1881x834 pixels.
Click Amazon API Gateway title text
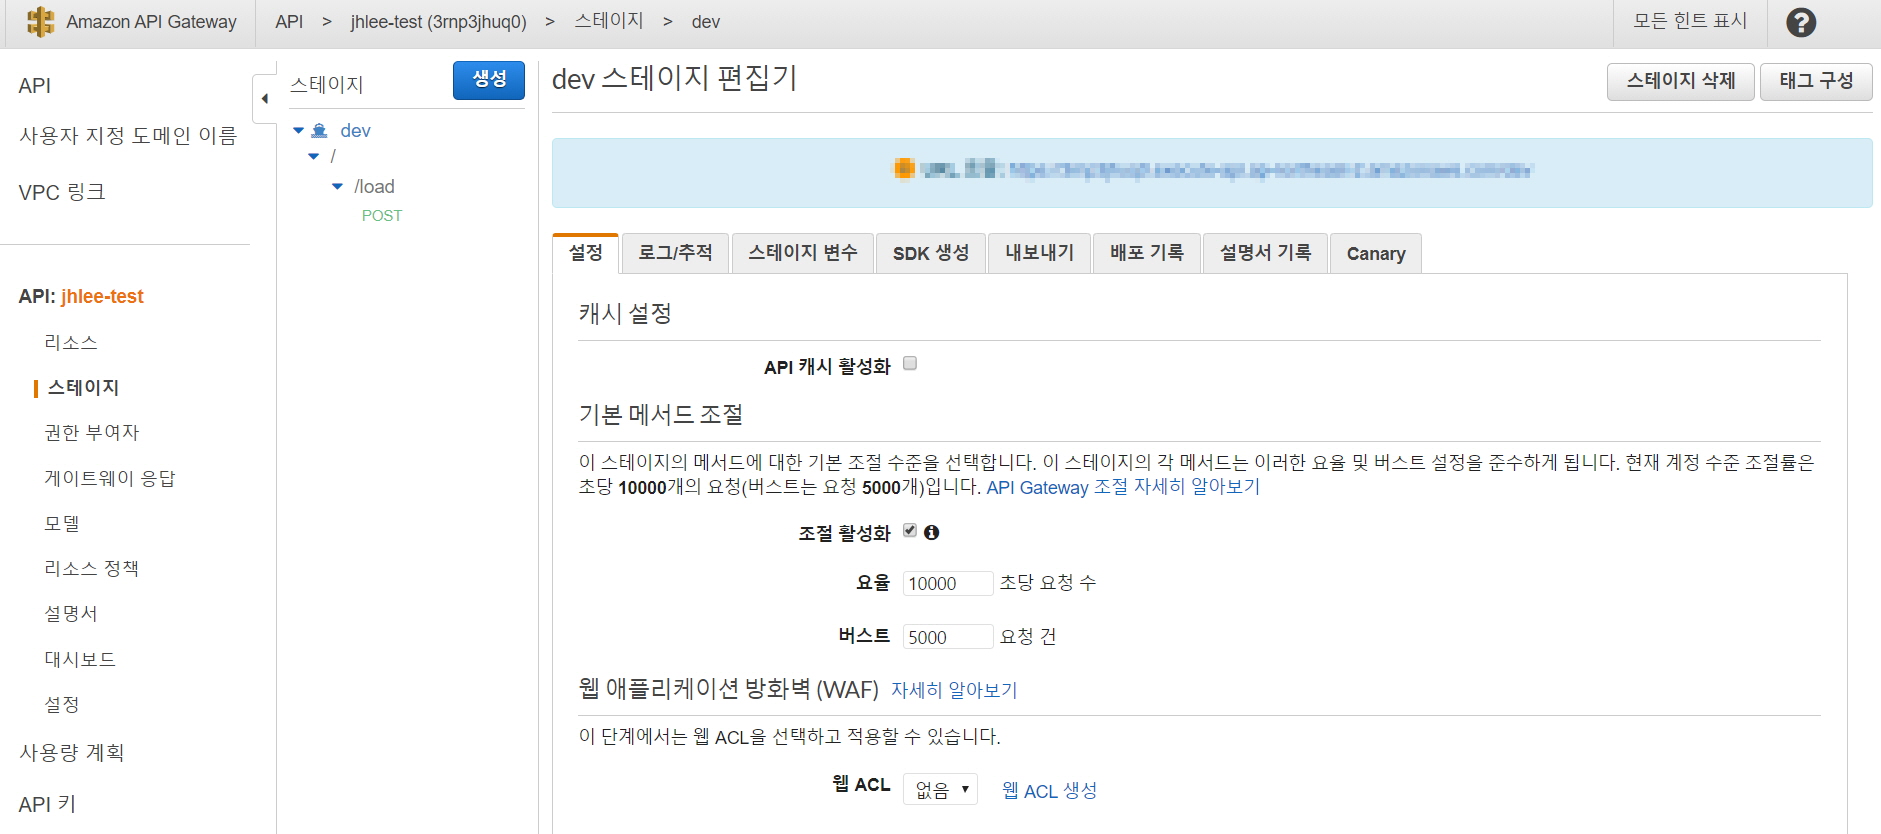tap(152, 22)
